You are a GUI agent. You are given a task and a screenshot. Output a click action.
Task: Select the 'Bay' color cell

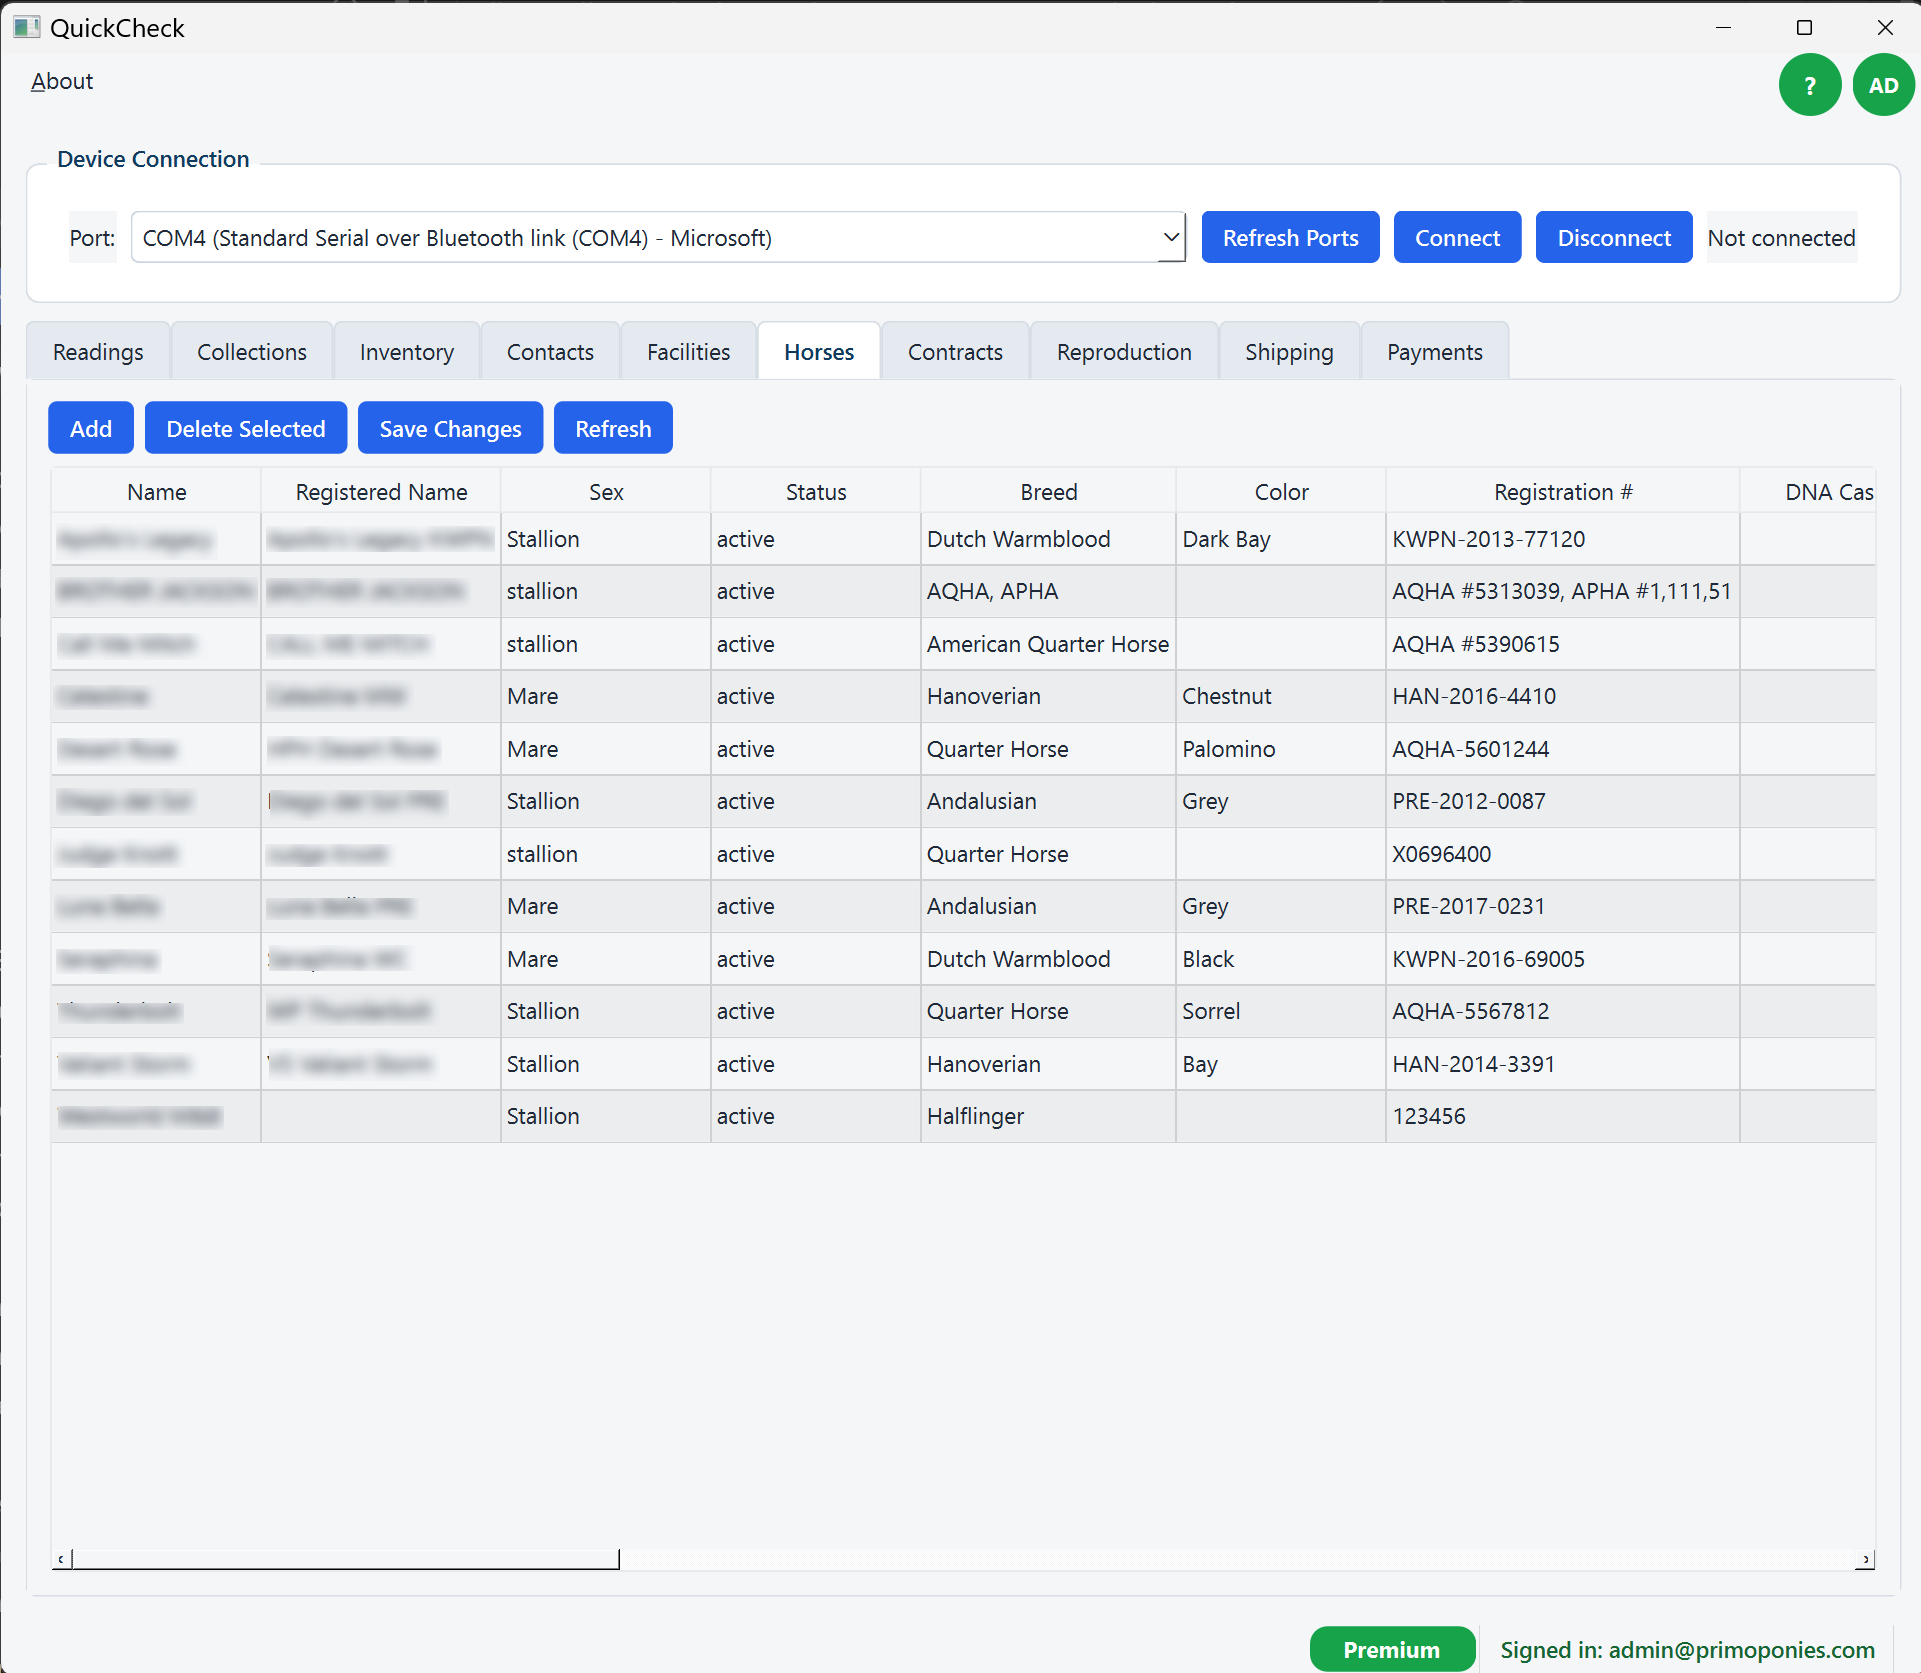(x=1281, y=1064)
